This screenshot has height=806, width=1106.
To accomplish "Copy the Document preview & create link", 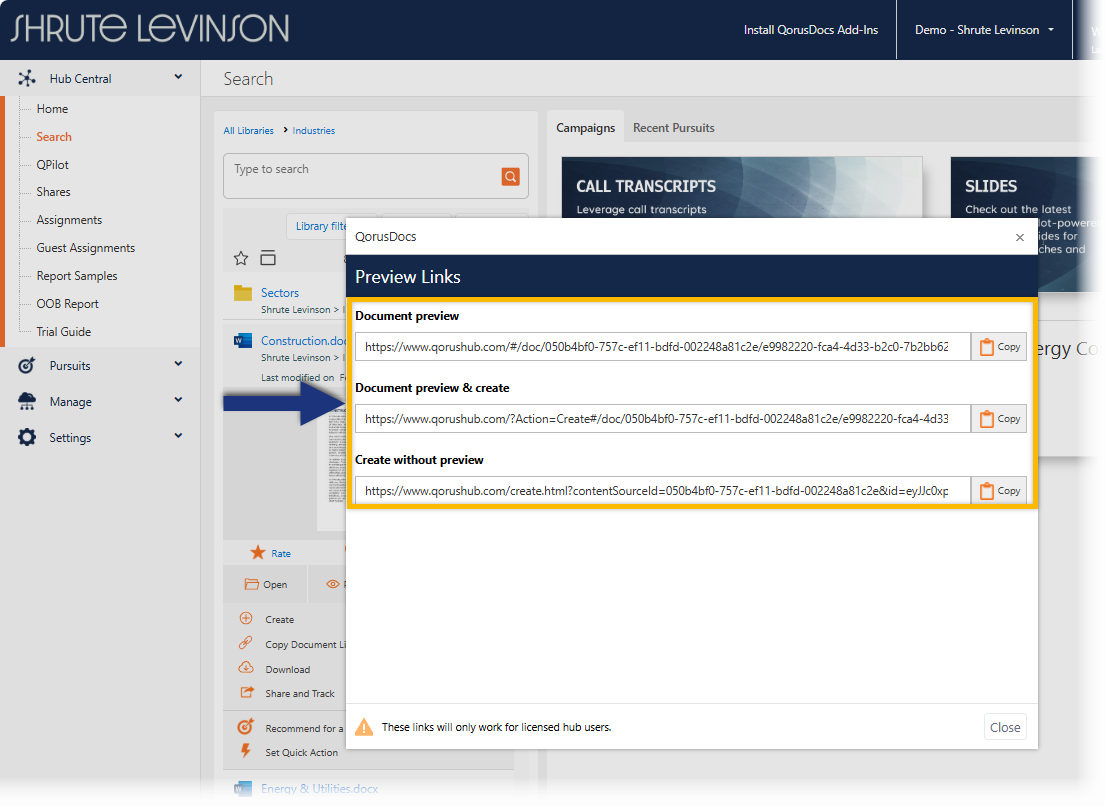I will [999, 419].
